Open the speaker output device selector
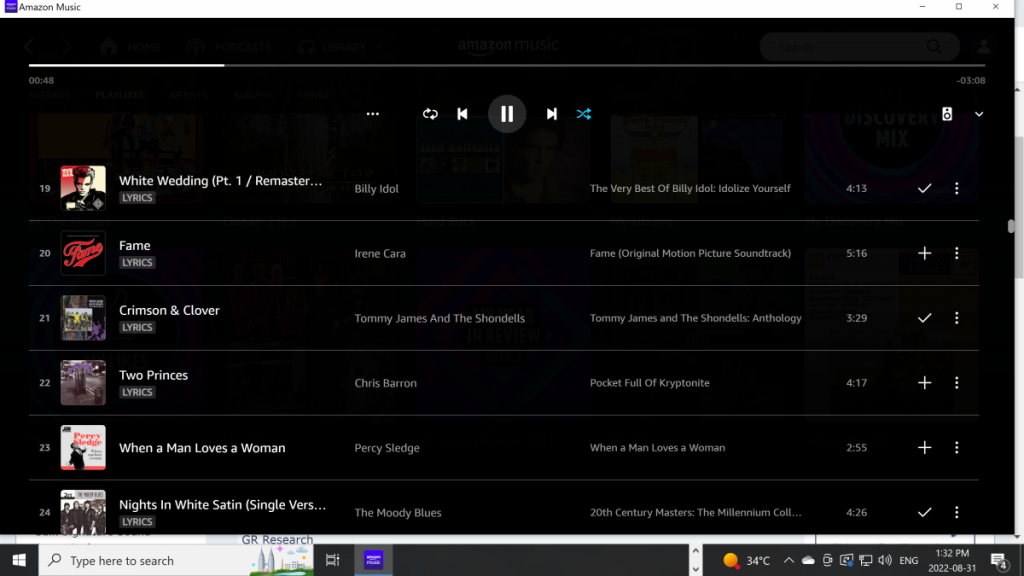 coord(947,114)
